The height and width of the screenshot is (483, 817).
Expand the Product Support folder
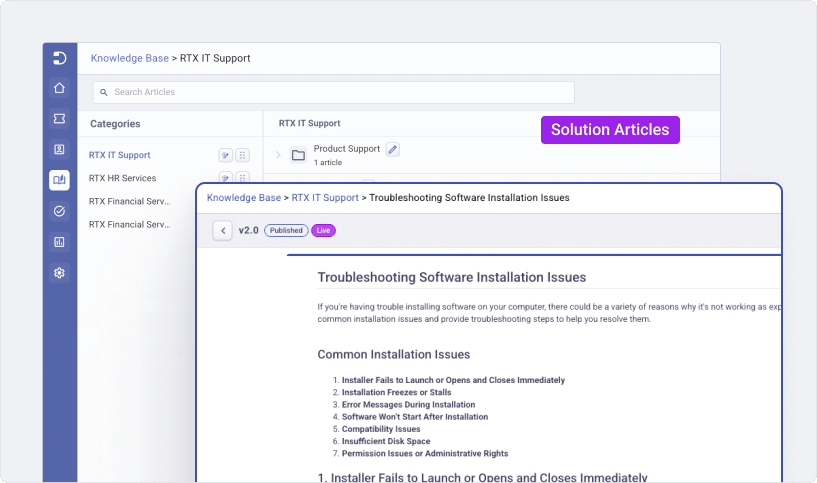(x=278, y=155)
